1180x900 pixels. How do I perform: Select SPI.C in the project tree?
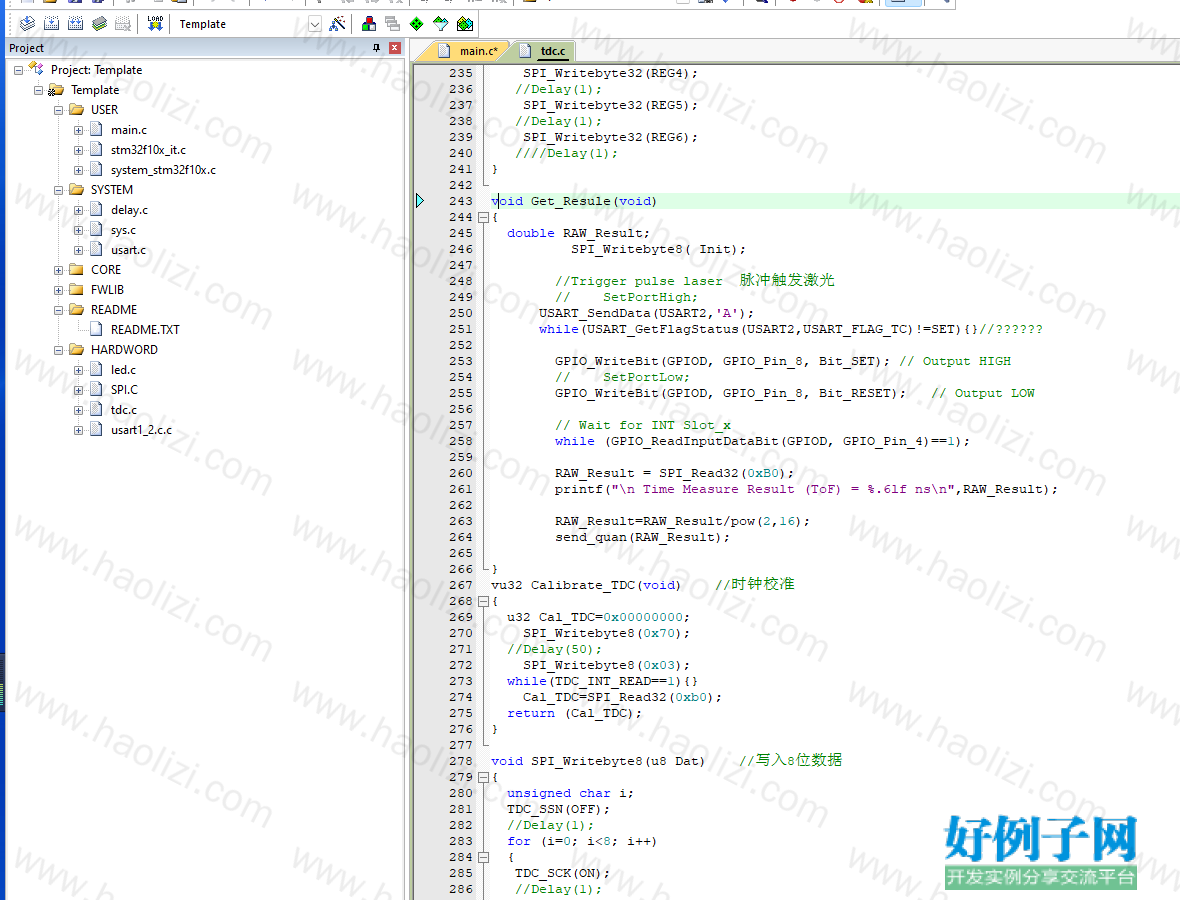pos(124,390)
